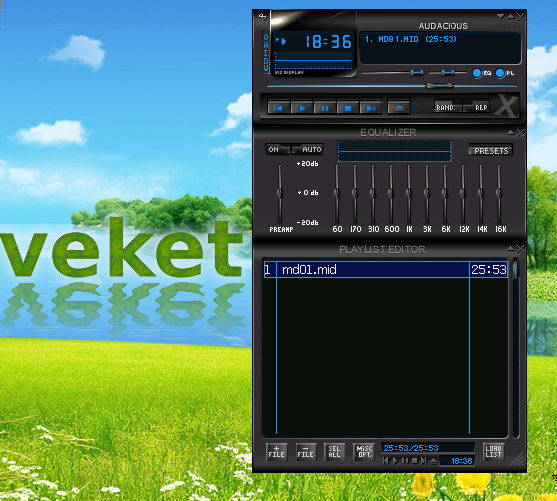Click the playlist editor resize grip corner

tap(517, 459)
